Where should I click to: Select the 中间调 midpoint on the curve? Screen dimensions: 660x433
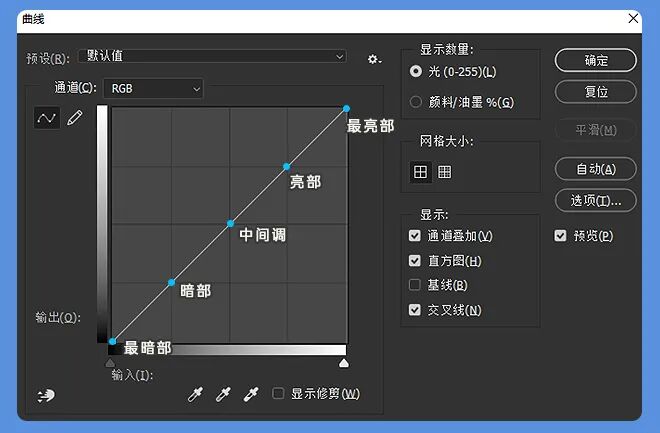click(230, 223)
